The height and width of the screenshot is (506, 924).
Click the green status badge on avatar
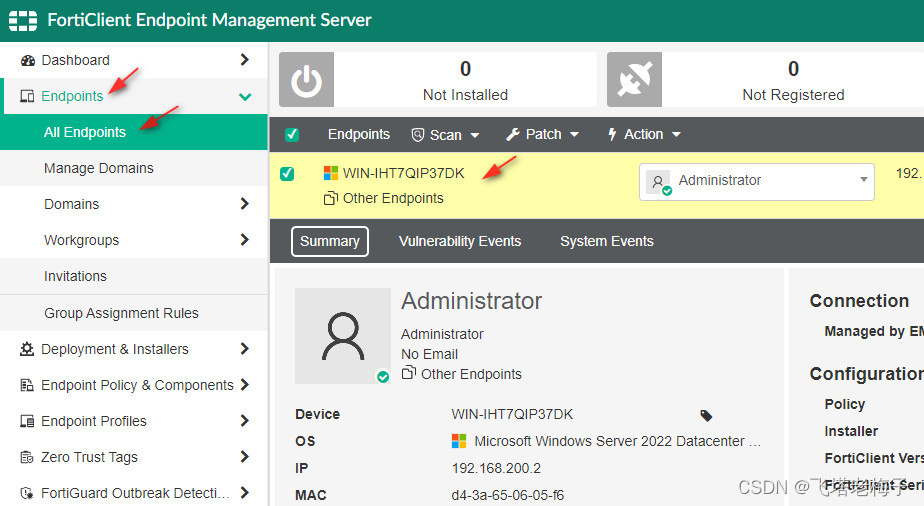tap(383, 377)
